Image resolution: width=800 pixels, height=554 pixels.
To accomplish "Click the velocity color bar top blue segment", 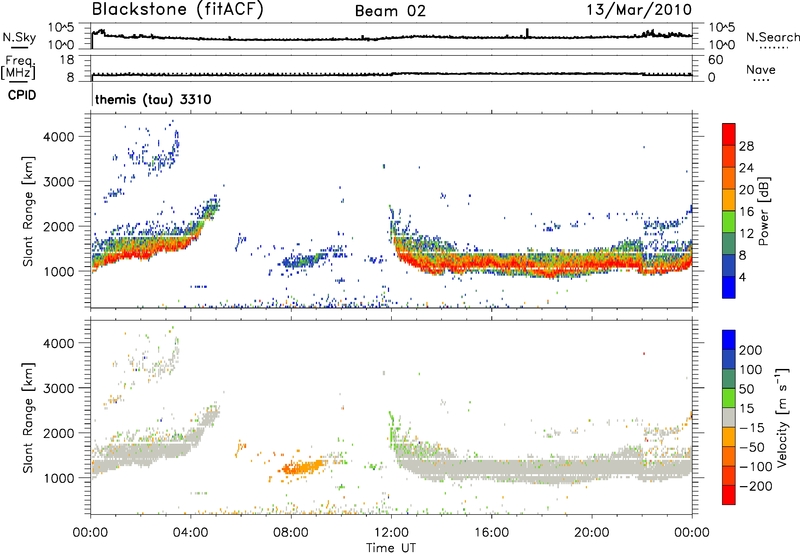I will click(729, 340).
